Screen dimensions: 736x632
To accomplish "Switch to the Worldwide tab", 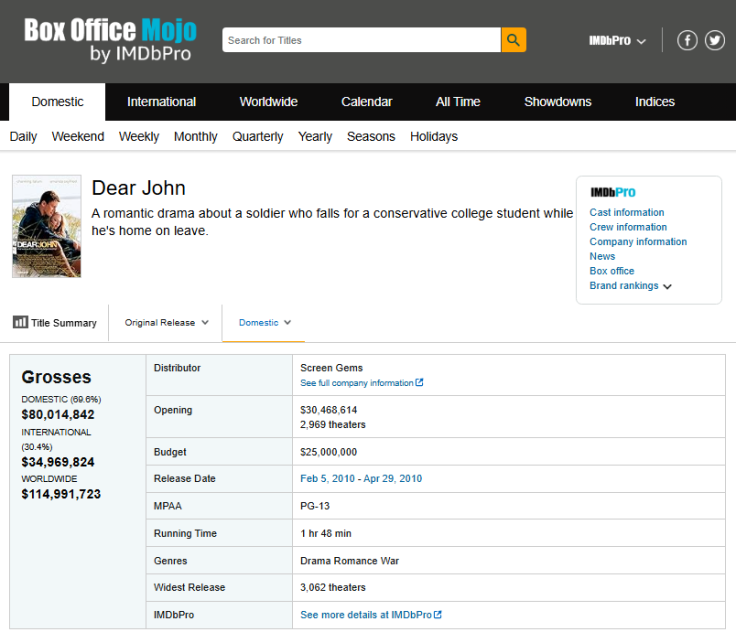I will click(268, 102).
